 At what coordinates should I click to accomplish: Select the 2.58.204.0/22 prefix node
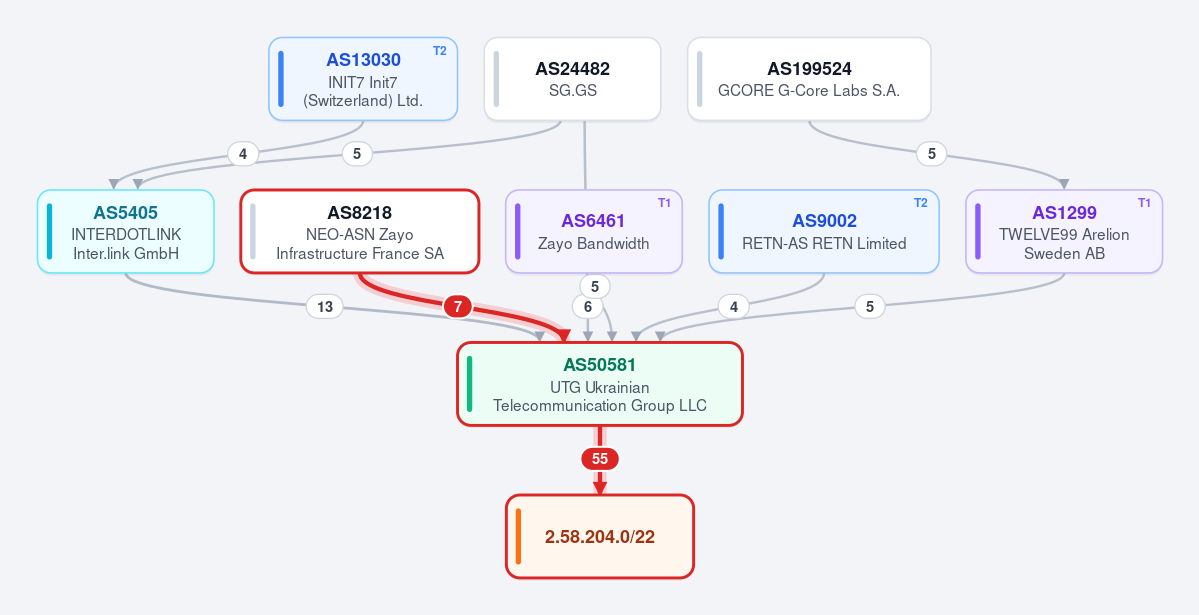pos(600,536)
